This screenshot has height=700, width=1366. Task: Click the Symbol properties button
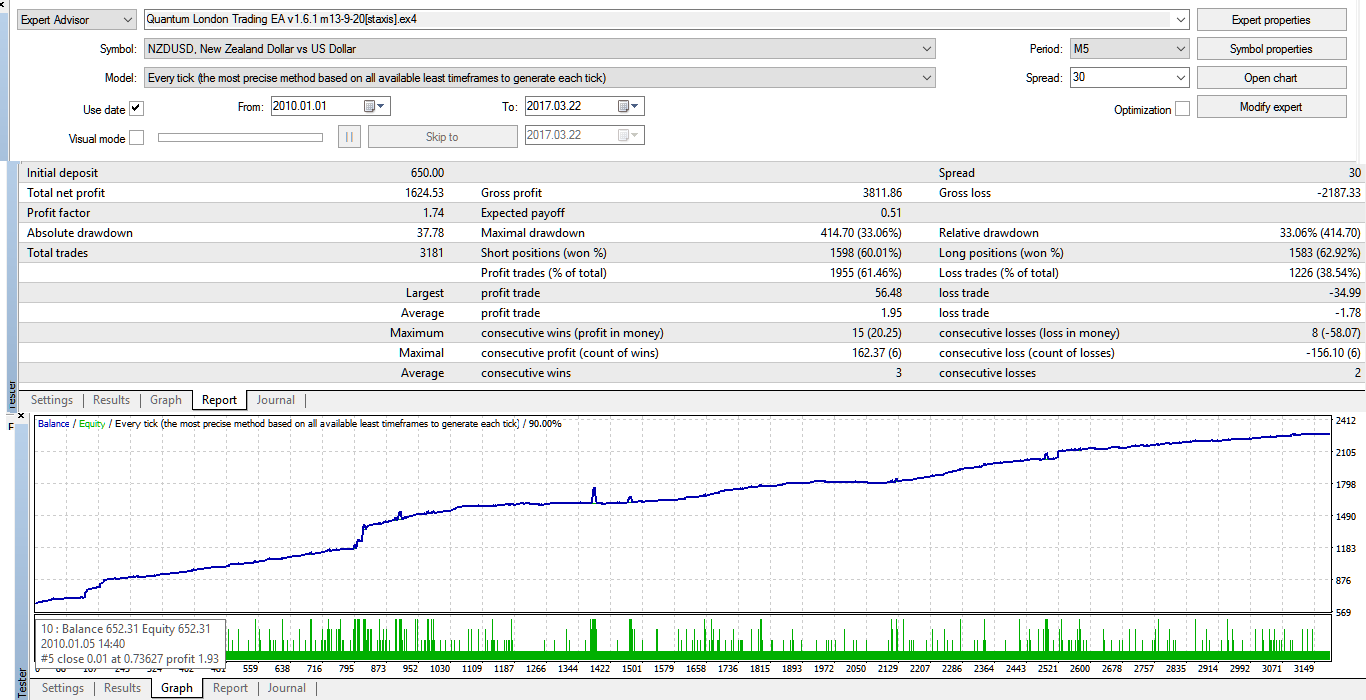tap(1271, 49)
